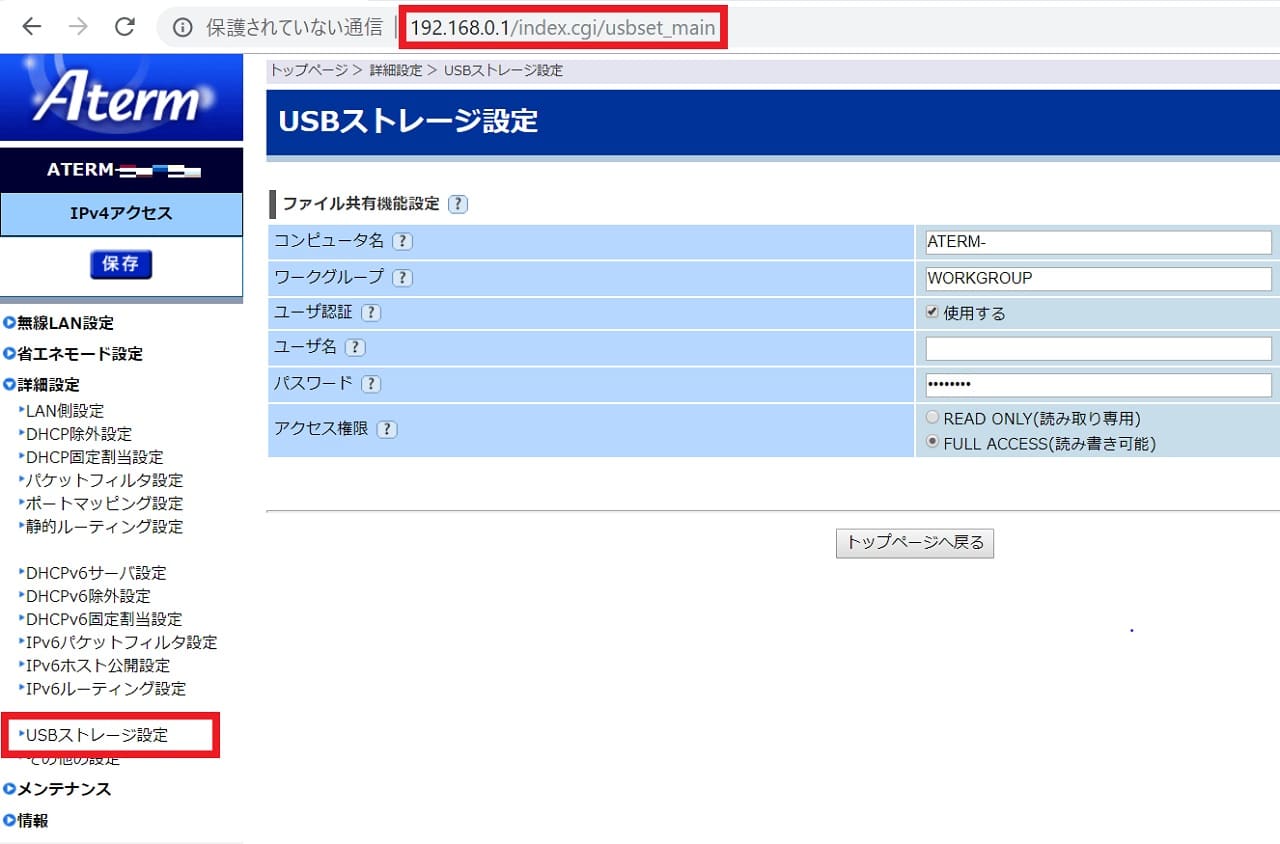
Task: Click the browser reload icon
Action: coord(125,27)
